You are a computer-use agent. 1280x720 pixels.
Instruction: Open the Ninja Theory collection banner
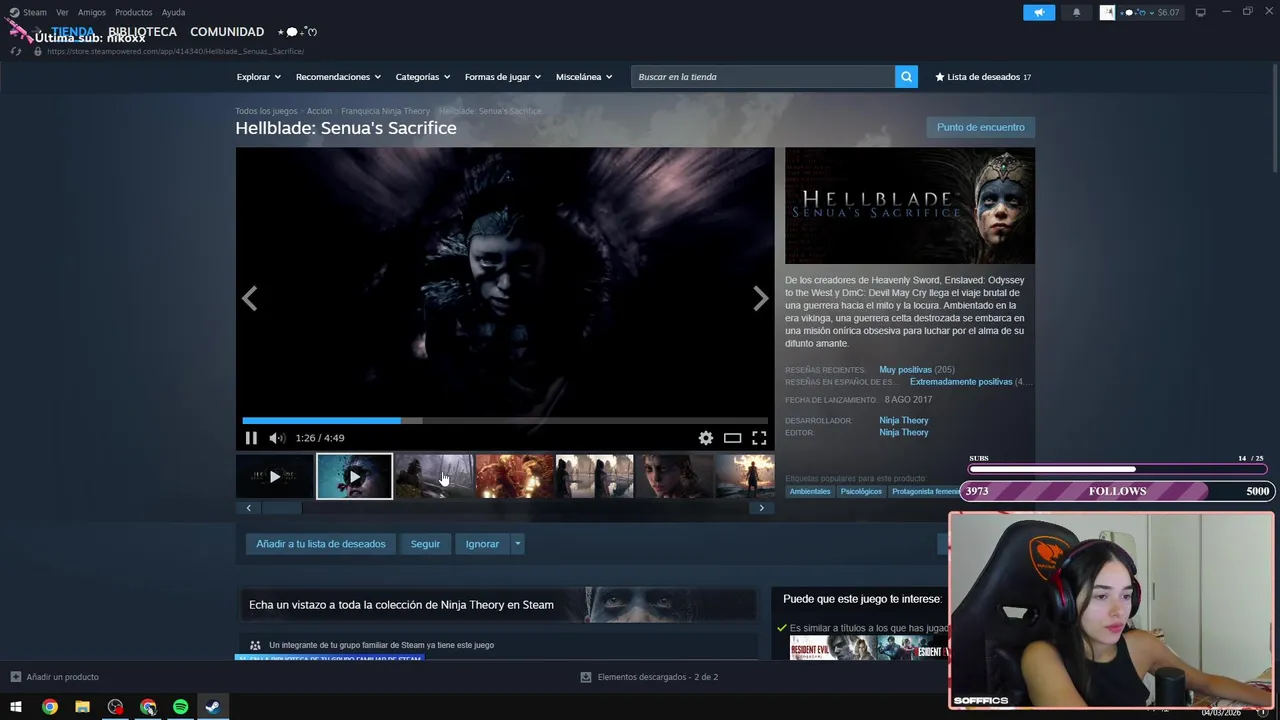(x=497, y=605)
